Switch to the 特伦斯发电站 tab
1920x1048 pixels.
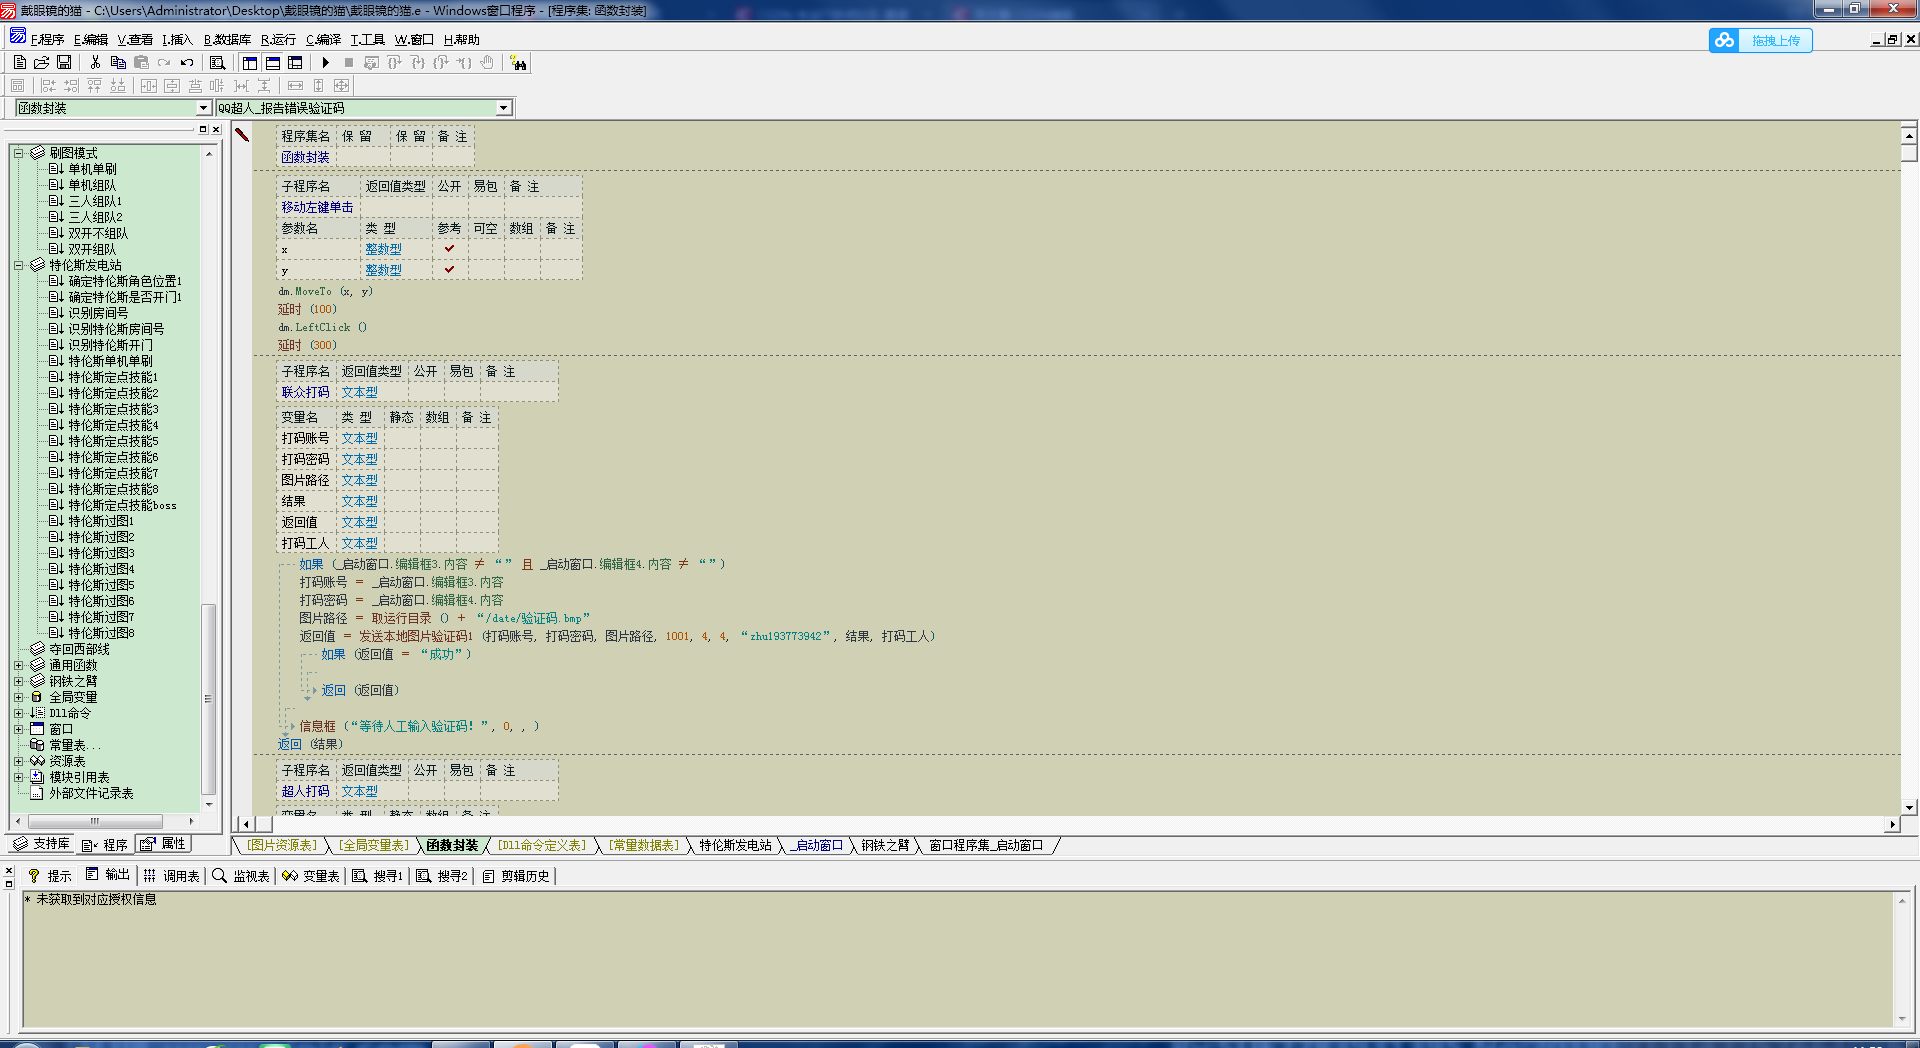735,845
